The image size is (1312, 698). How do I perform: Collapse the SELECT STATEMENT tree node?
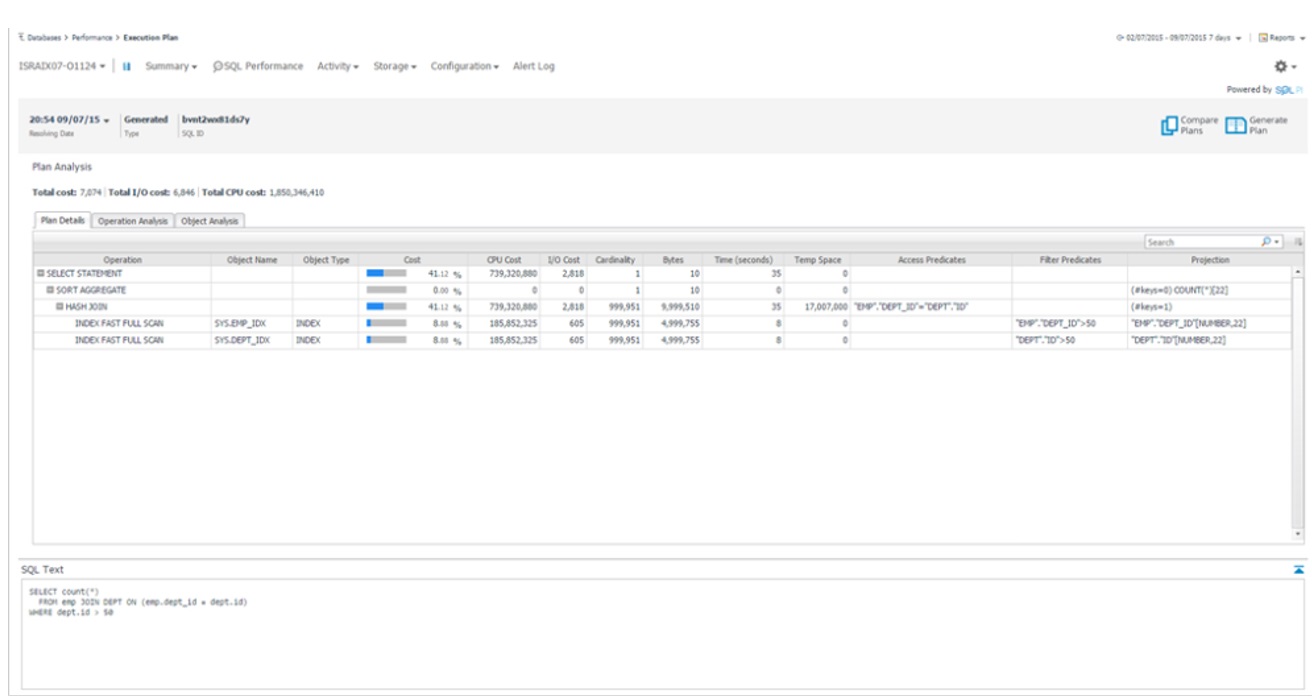41,273
